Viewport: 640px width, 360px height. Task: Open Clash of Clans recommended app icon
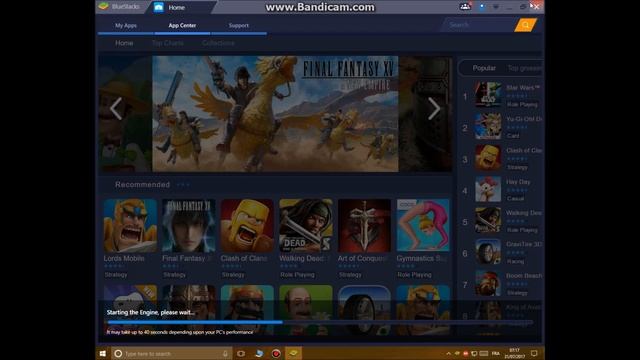pyautogui.click(x=247, y=225)
